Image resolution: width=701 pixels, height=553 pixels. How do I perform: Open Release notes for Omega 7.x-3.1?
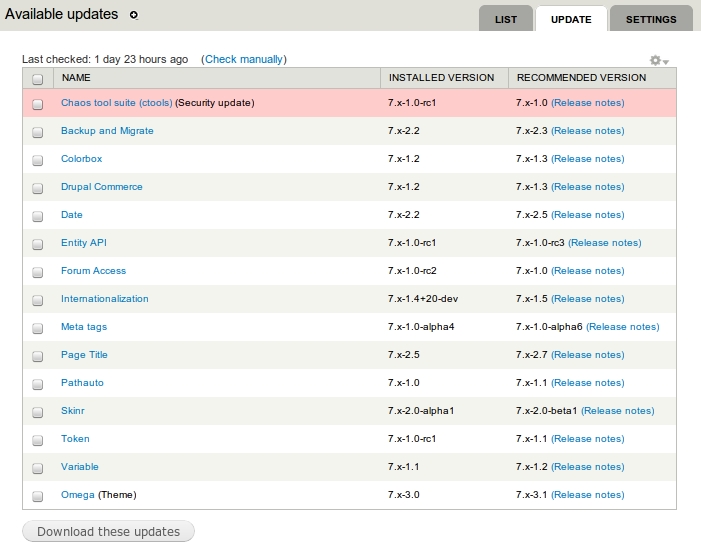[x=587, y=495]
